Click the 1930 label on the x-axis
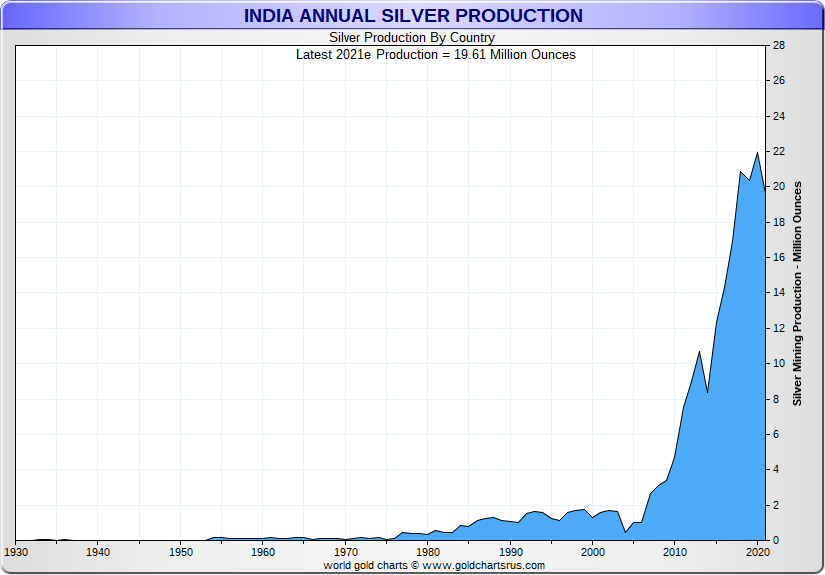 point(16,552)
